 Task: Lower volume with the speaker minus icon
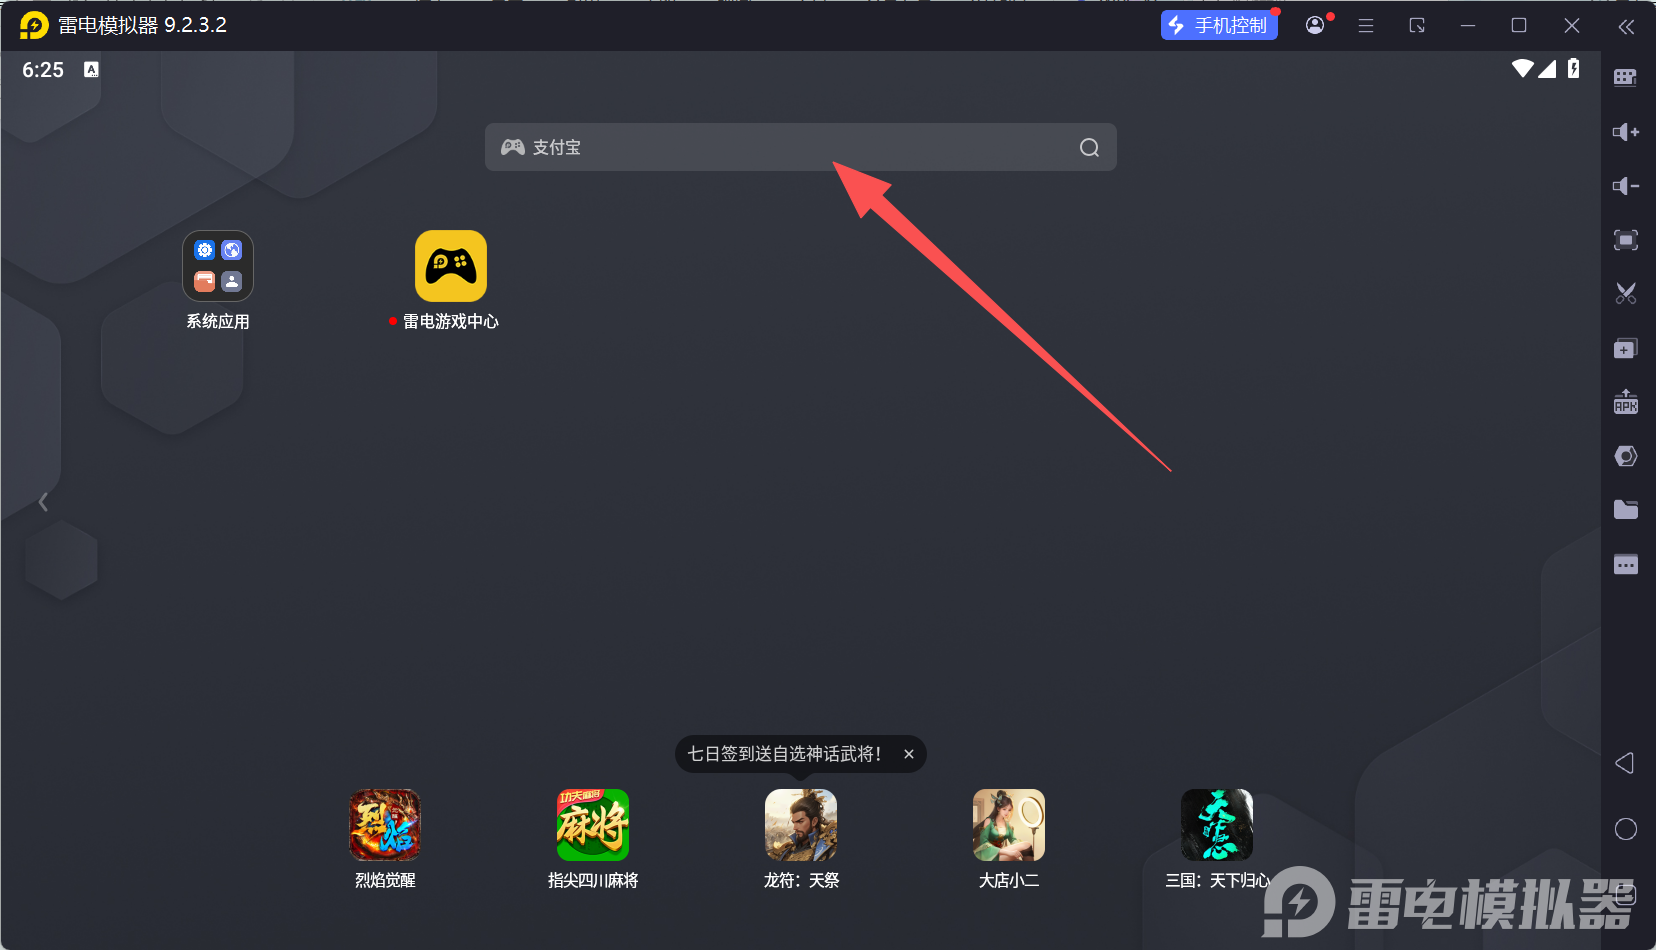tap(1625, 186)
